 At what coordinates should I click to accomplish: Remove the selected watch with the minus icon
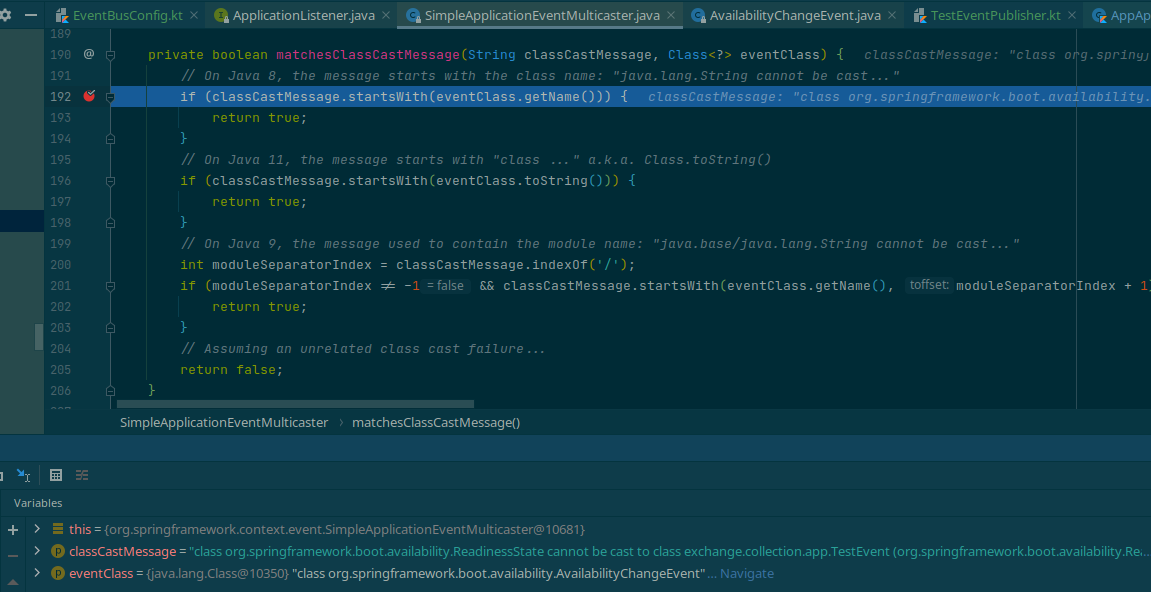12,556
